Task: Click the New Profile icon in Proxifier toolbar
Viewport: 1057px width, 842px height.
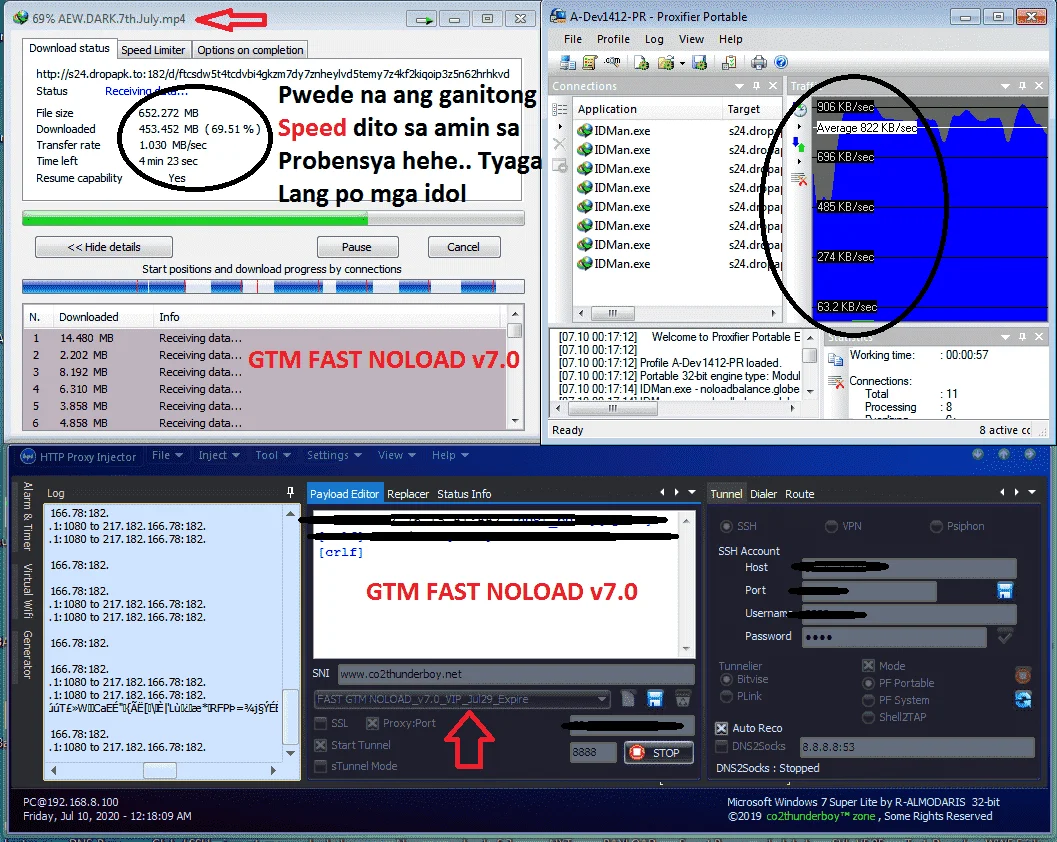Action: 641,63
